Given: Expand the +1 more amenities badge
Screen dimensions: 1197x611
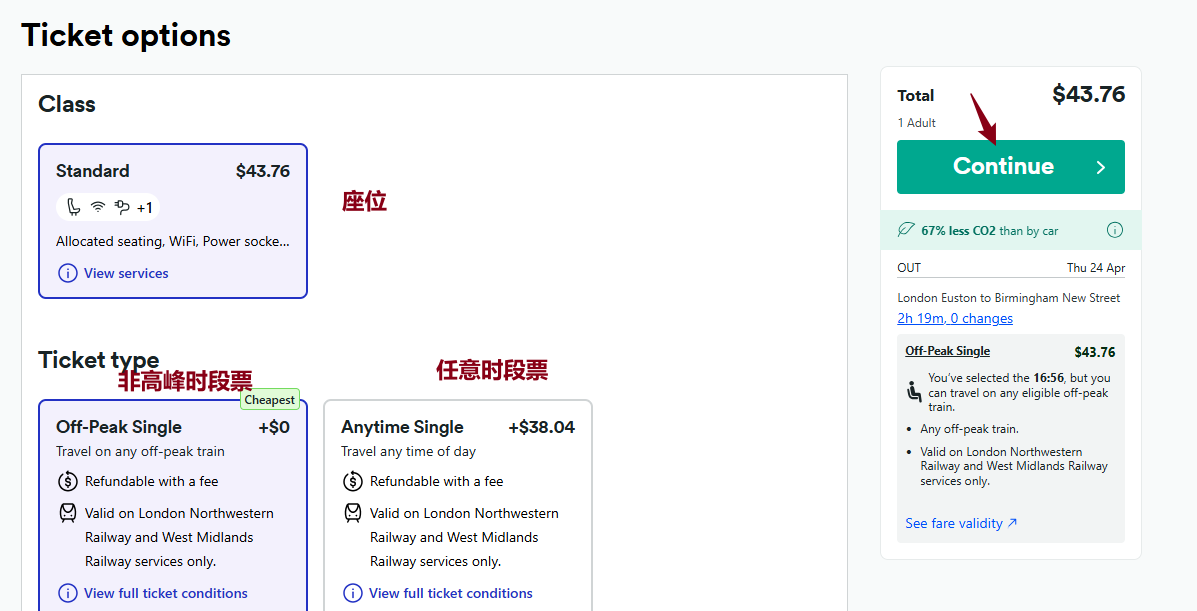Looking at the screenshot, I should [x=145, y=207].
